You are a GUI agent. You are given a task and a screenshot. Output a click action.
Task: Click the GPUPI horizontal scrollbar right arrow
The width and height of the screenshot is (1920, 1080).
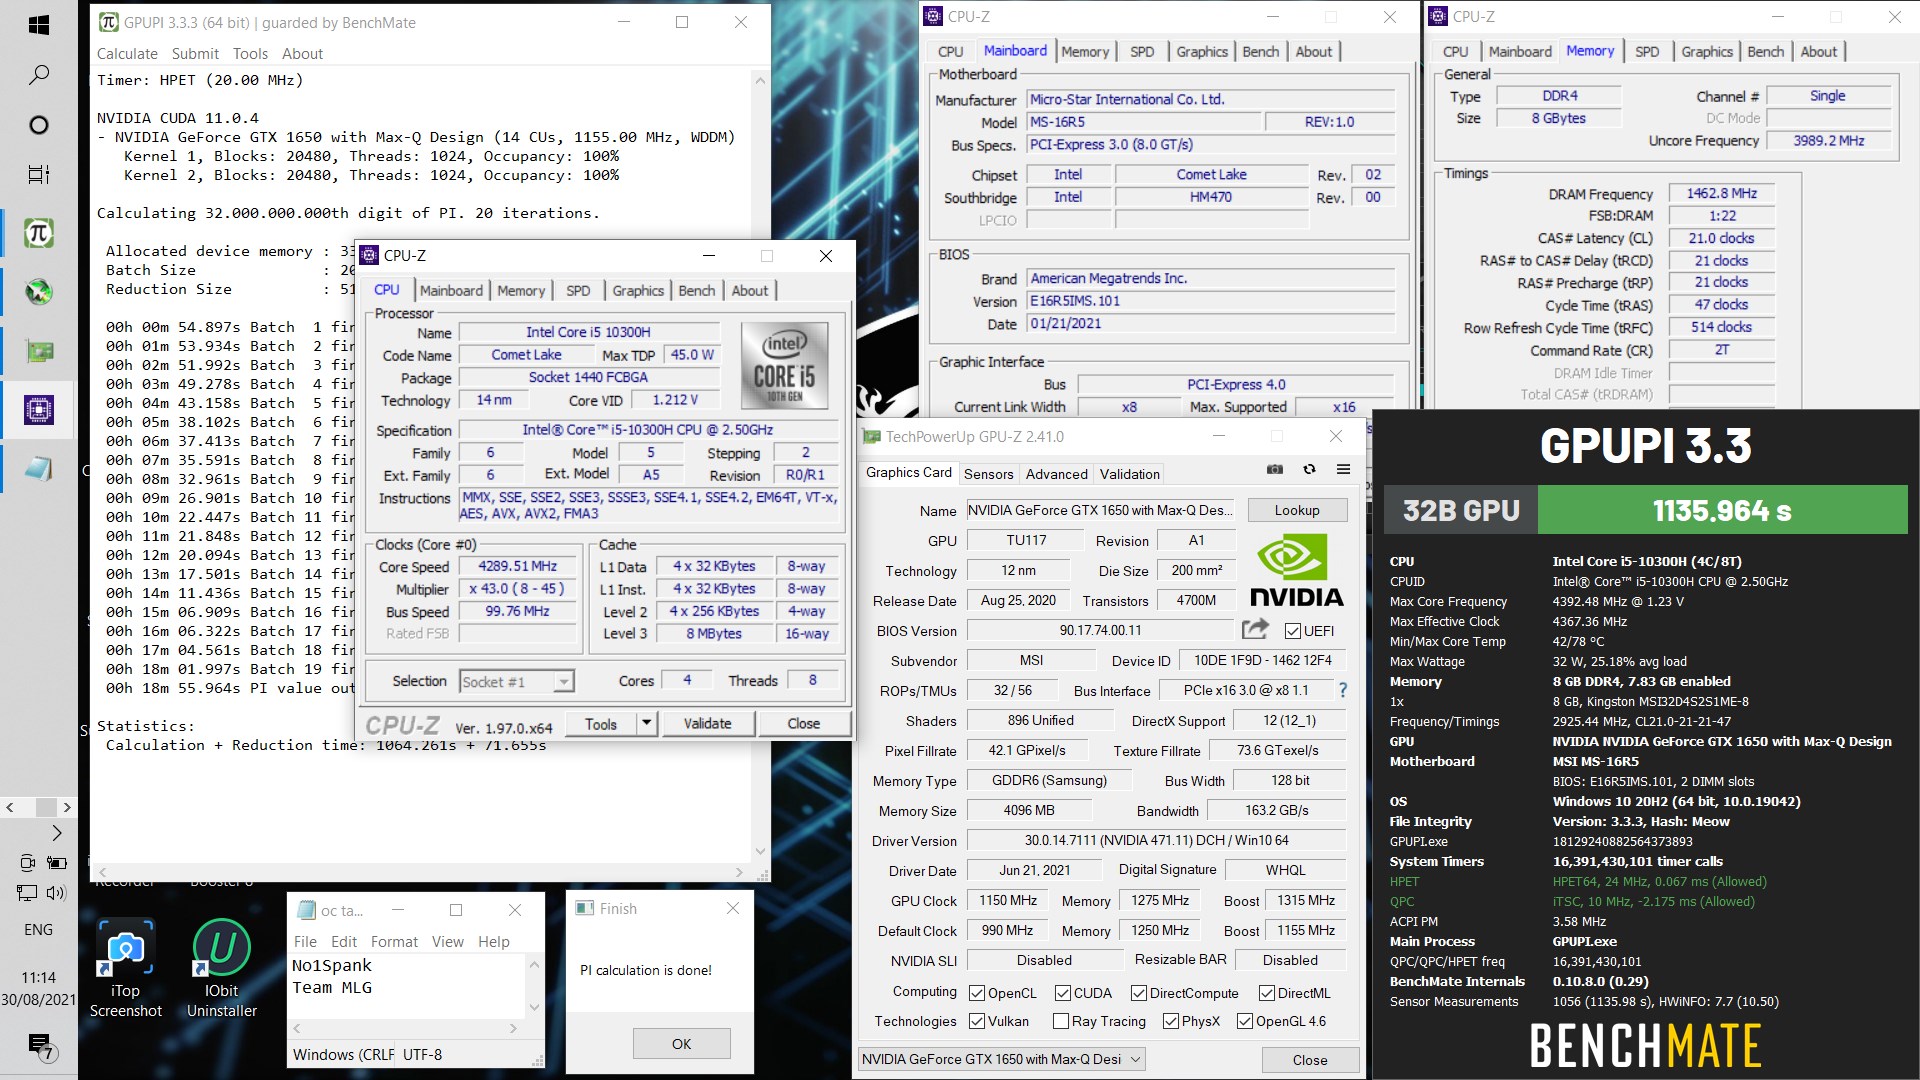(x=739, y=872)
